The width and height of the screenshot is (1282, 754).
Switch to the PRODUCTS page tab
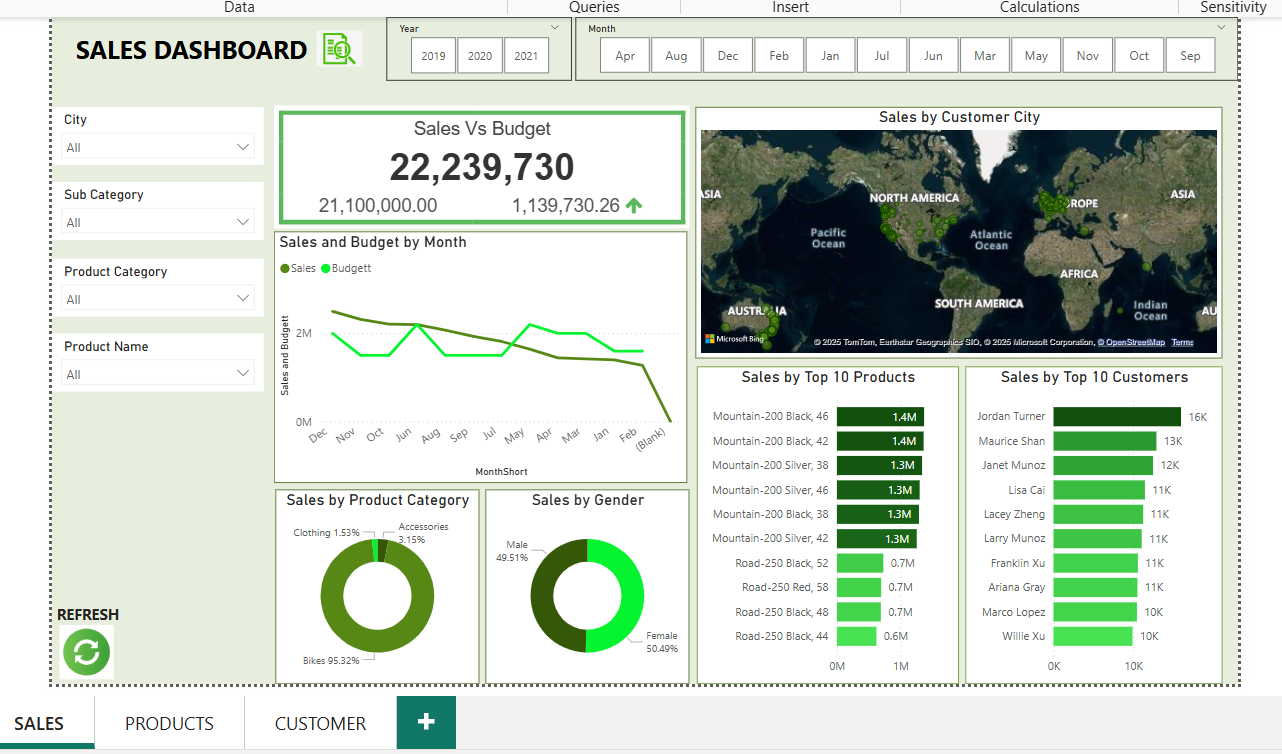169,723
